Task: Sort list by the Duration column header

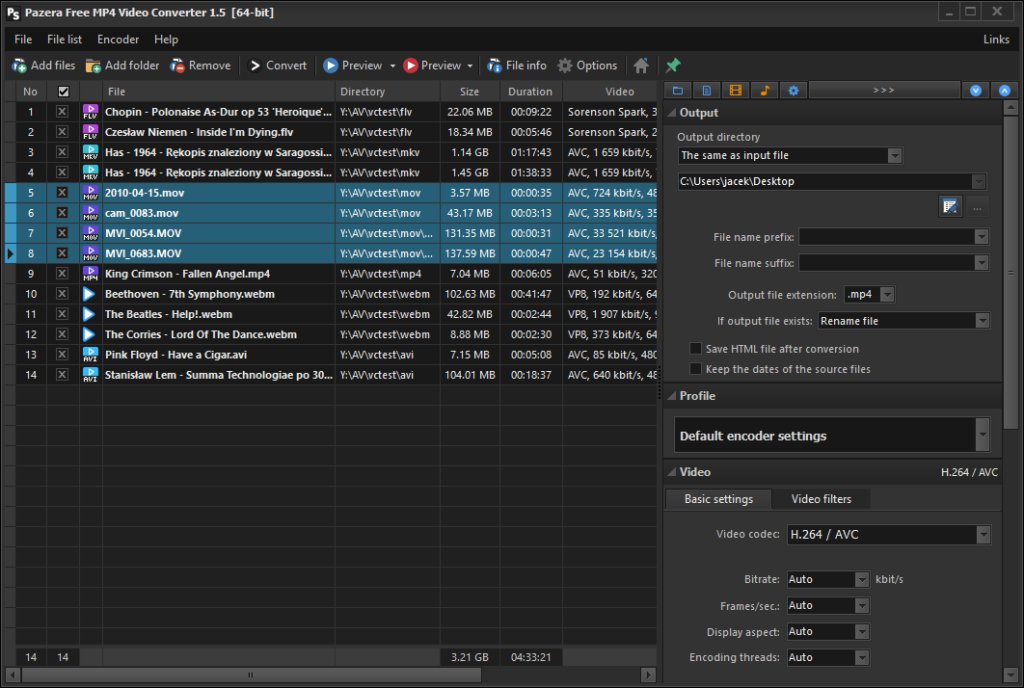Action: [530, 91]
